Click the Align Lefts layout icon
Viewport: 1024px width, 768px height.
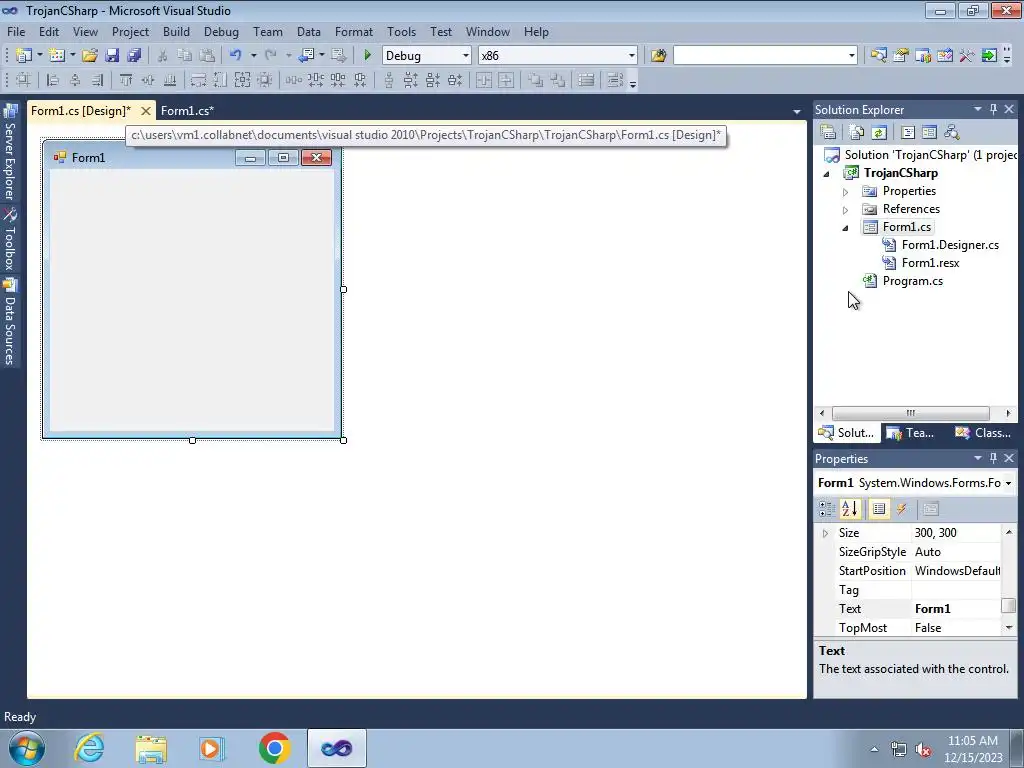53,80
